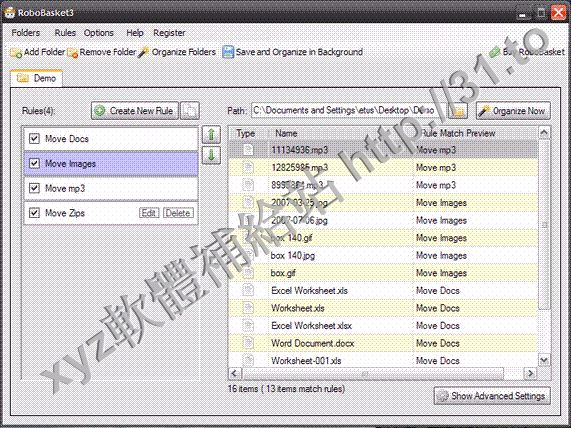Image resolution: width=571 pixels, height=428 pixels.
Task: Select file 12825986.mp3 name in the list
Action: (x=299, y=168)
